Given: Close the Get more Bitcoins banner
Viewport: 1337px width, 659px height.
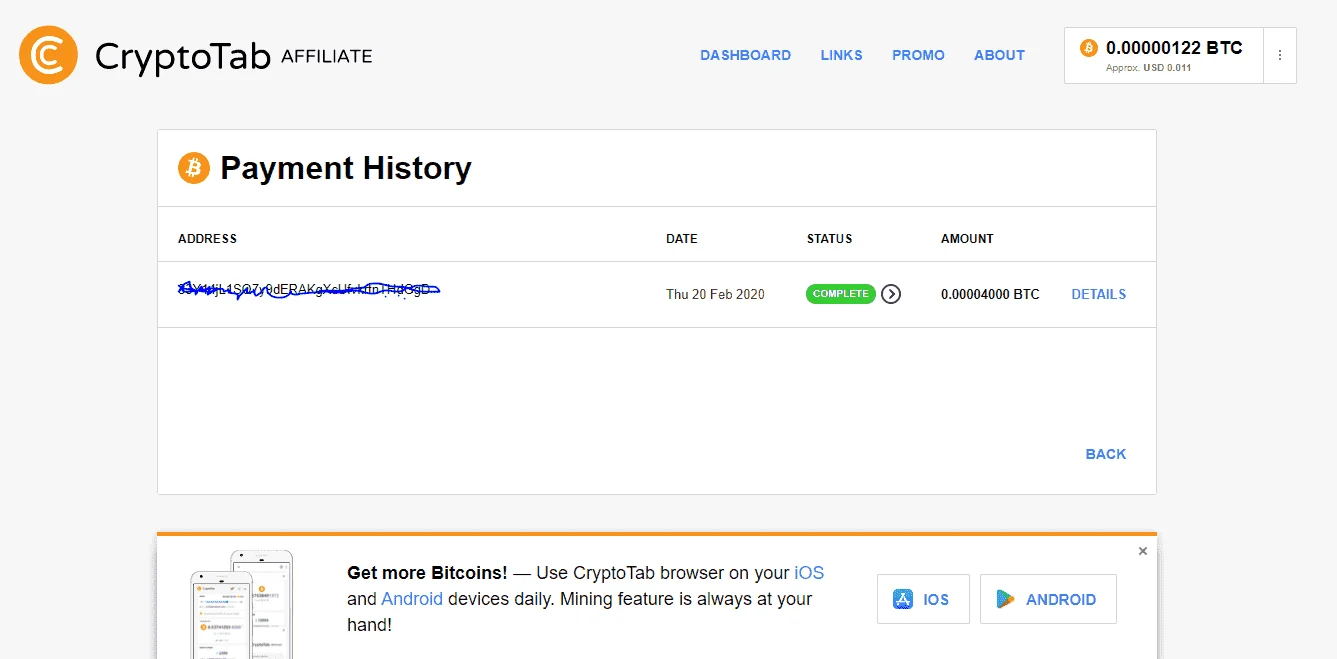Looking at the screenshot, I should coord(1143,551).
